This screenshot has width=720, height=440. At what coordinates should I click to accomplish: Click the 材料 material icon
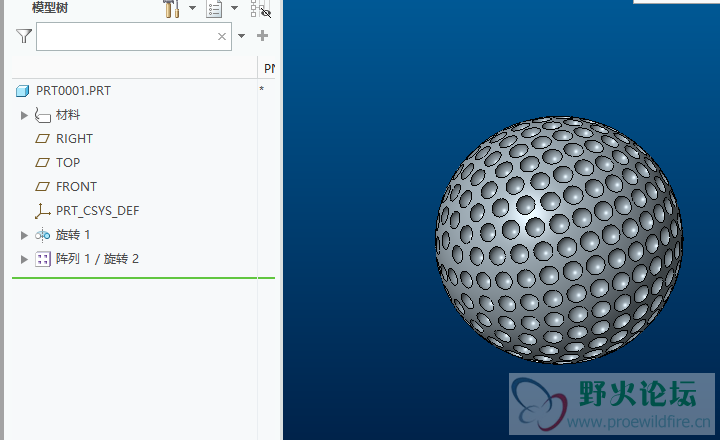[42, 115]
